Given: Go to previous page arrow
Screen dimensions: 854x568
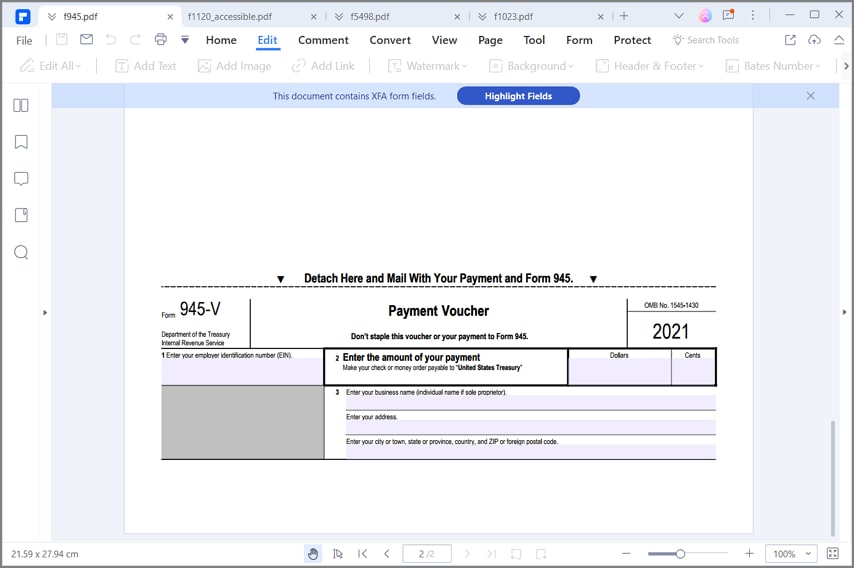Looking at the screenshot, I should coord(387,554).
